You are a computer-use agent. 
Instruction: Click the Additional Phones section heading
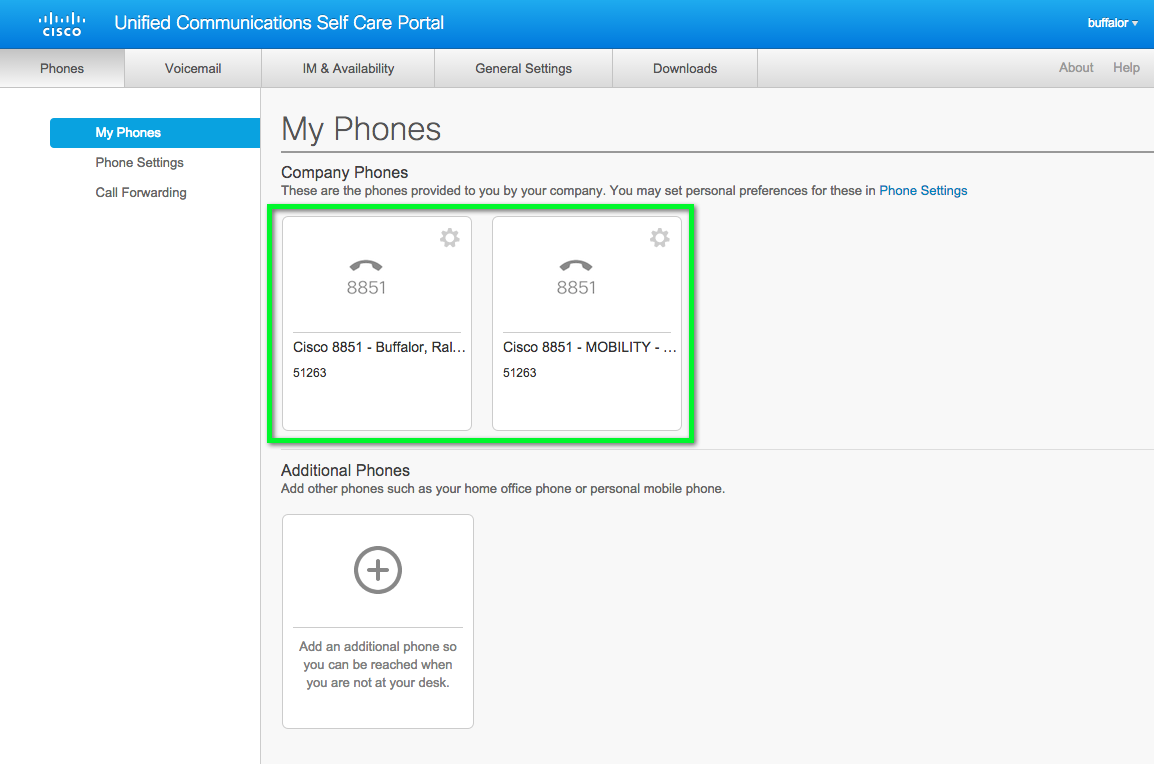tap(345, 470)
